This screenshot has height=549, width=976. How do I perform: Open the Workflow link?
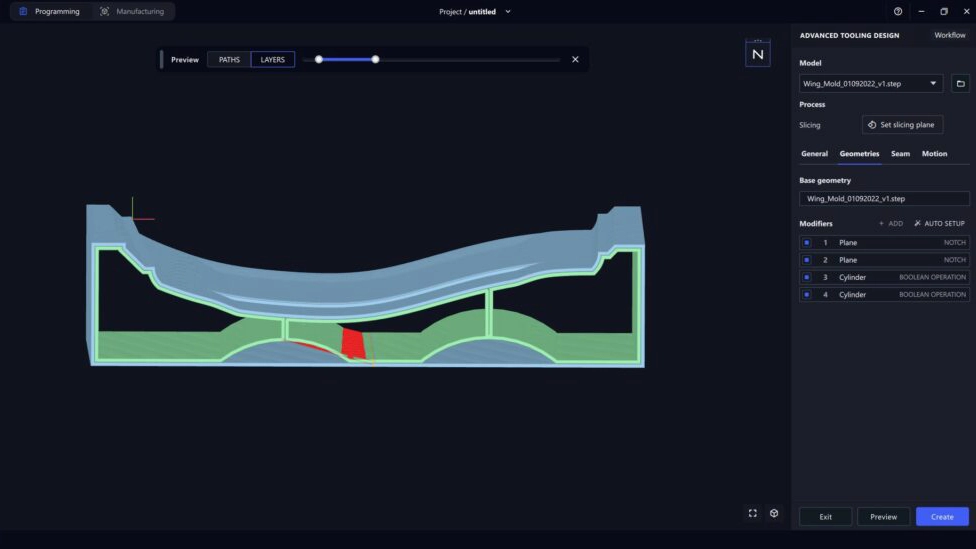pos(949,35)
